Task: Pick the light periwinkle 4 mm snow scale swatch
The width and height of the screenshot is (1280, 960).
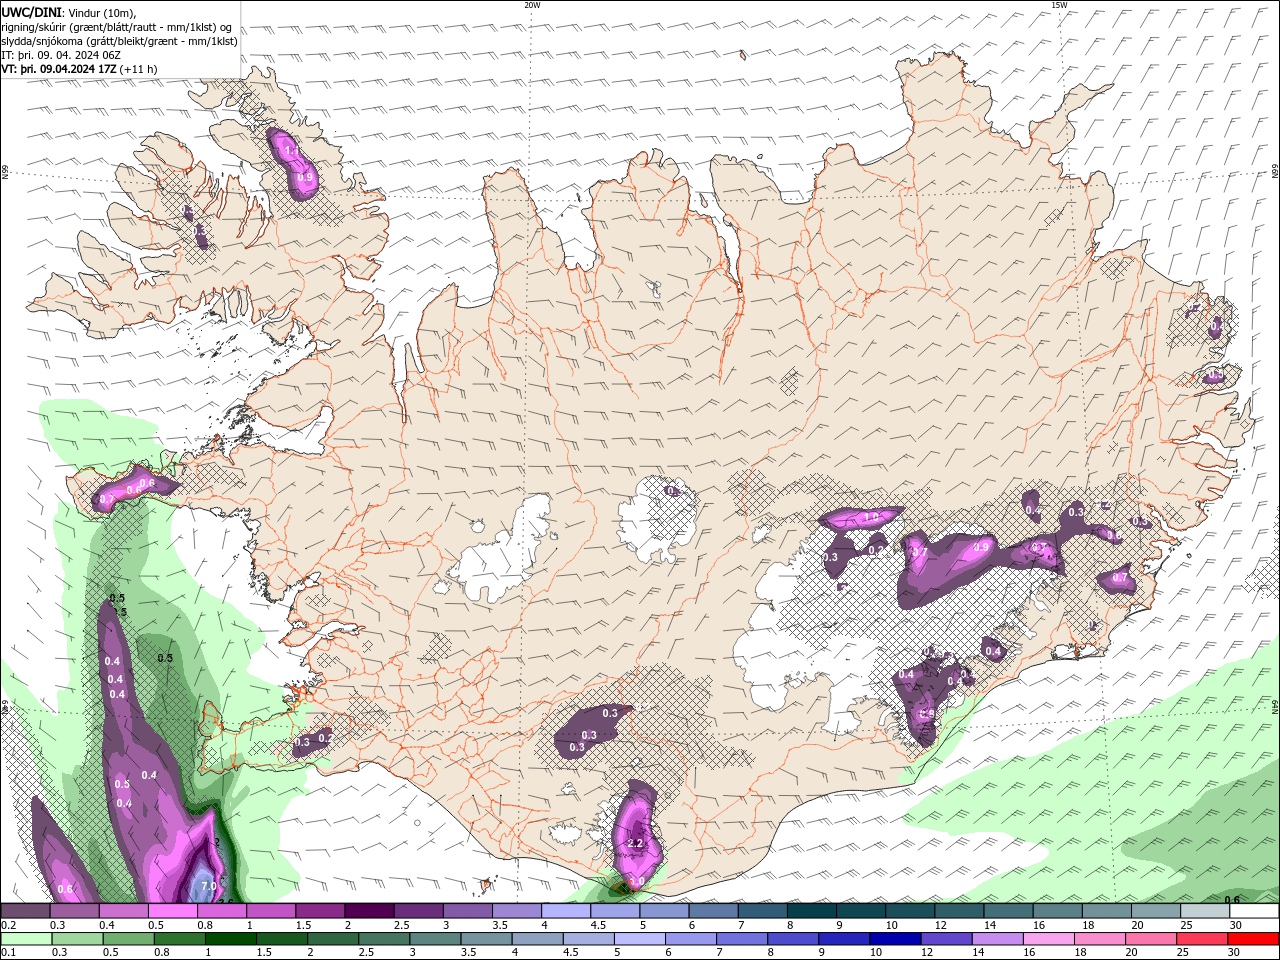Action: [x=566, y=911]
